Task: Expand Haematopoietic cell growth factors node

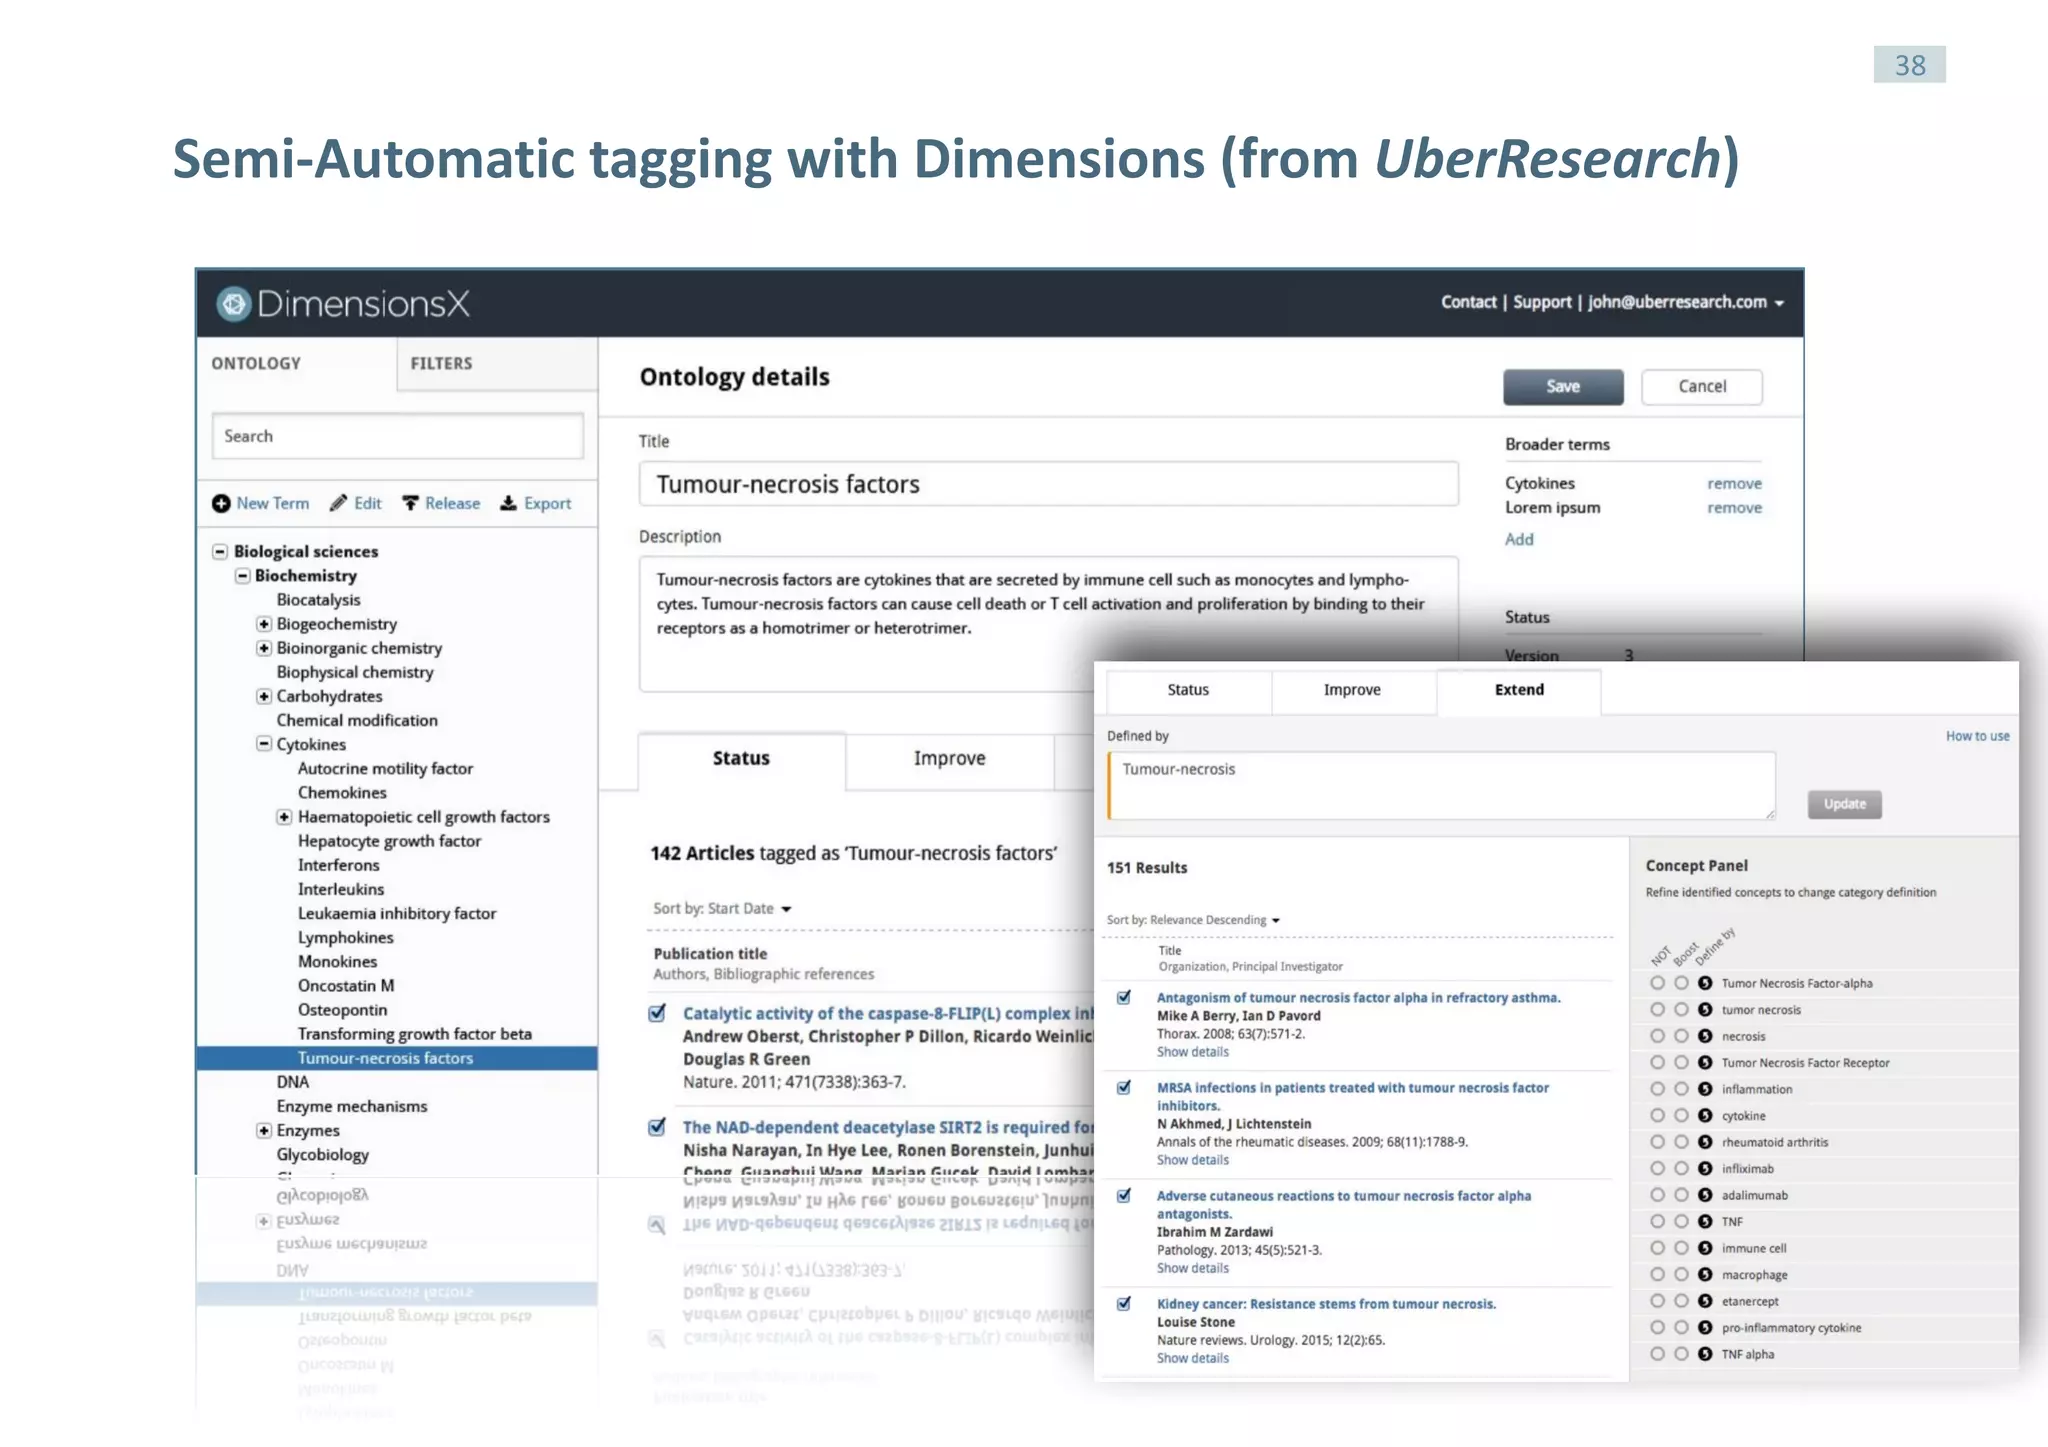Action: pos(285,817)
